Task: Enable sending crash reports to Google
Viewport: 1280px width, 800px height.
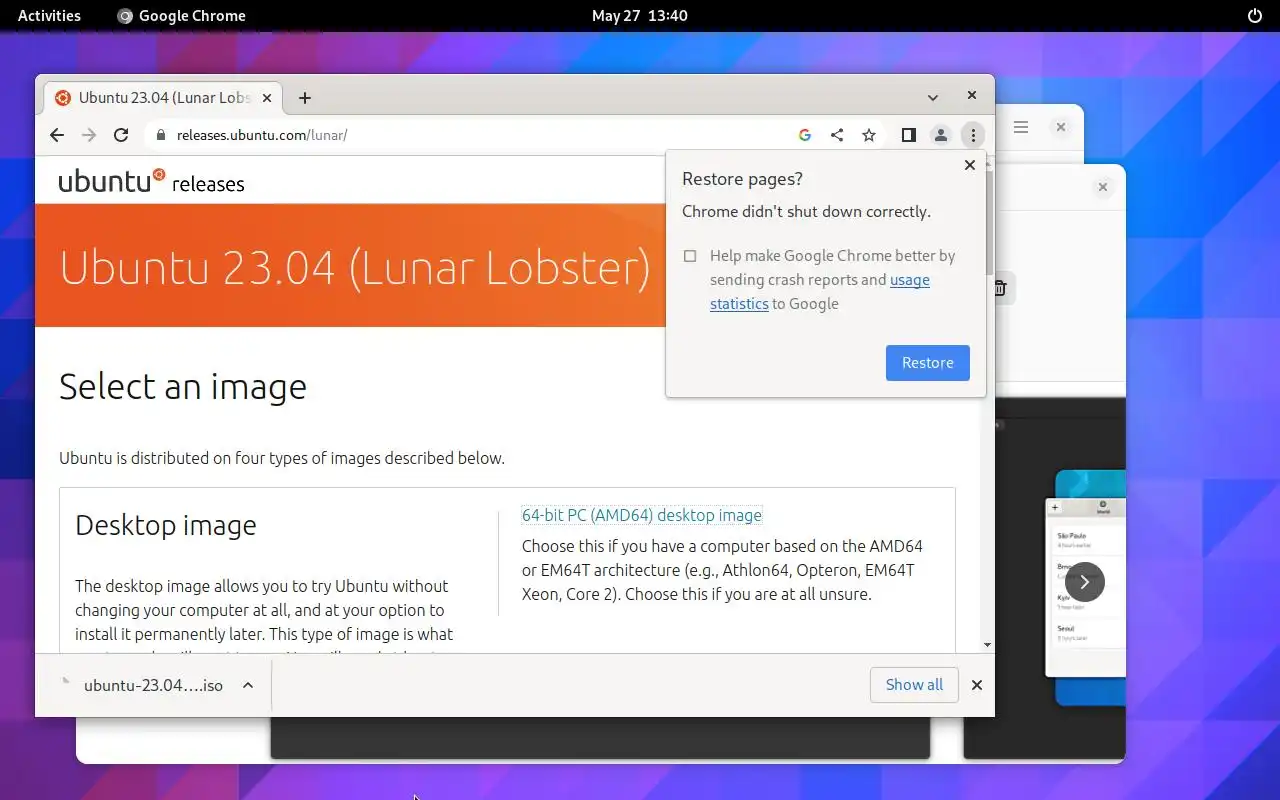Action: (690, 256)
